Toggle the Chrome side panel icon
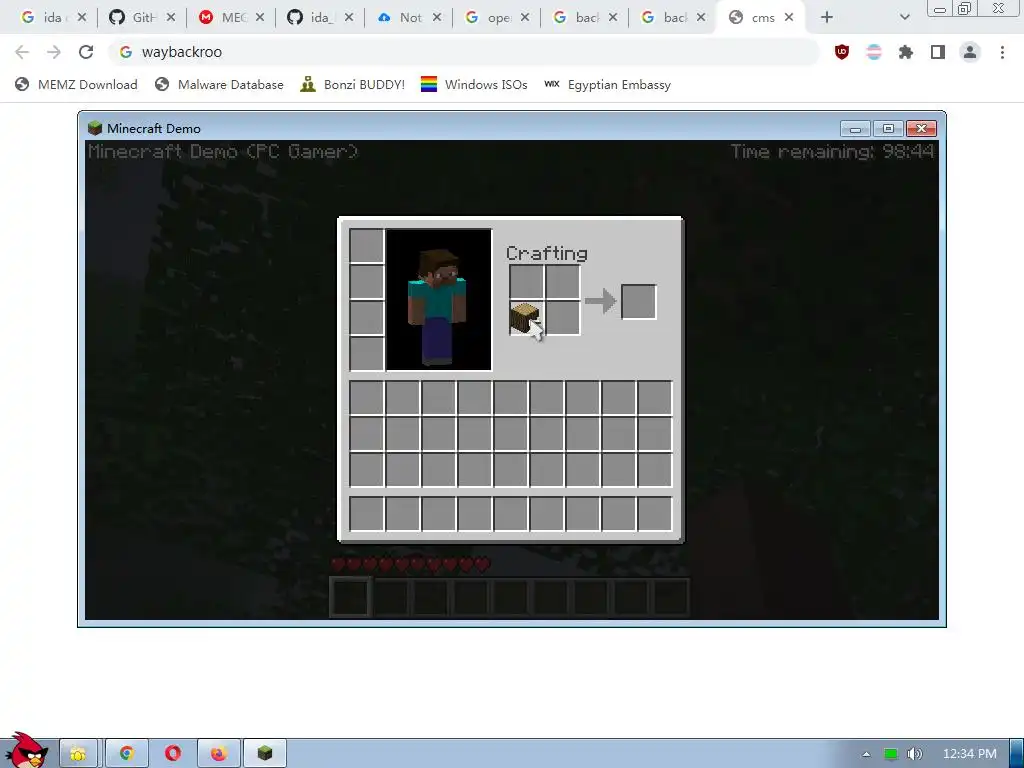This screenshot has height=768, width=1024. click(x=938, y=52)
